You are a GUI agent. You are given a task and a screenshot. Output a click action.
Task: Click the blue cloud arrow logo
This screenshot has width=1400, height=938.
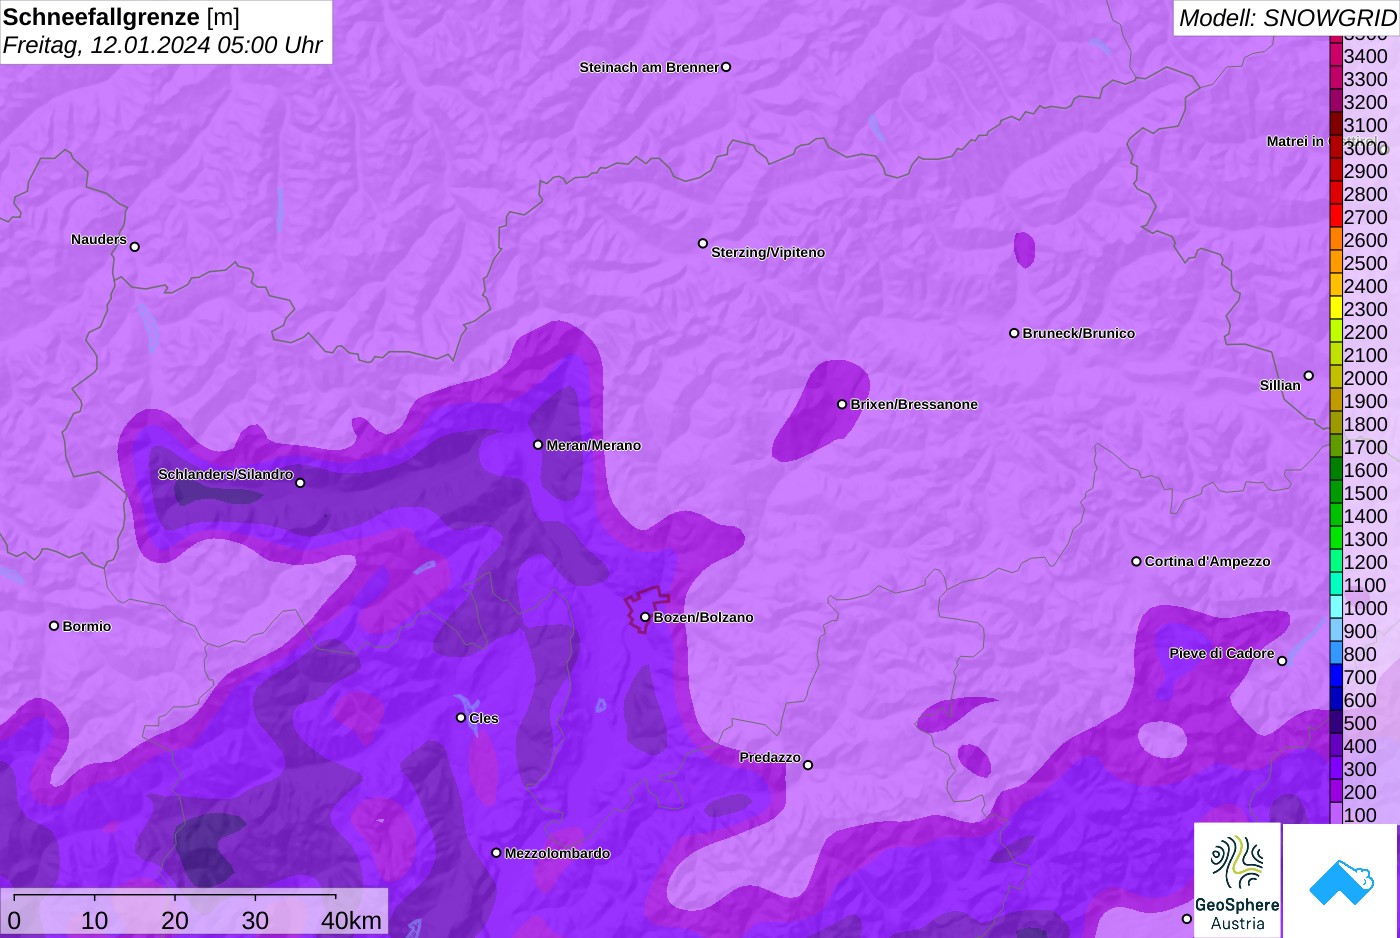(1340, 880)
